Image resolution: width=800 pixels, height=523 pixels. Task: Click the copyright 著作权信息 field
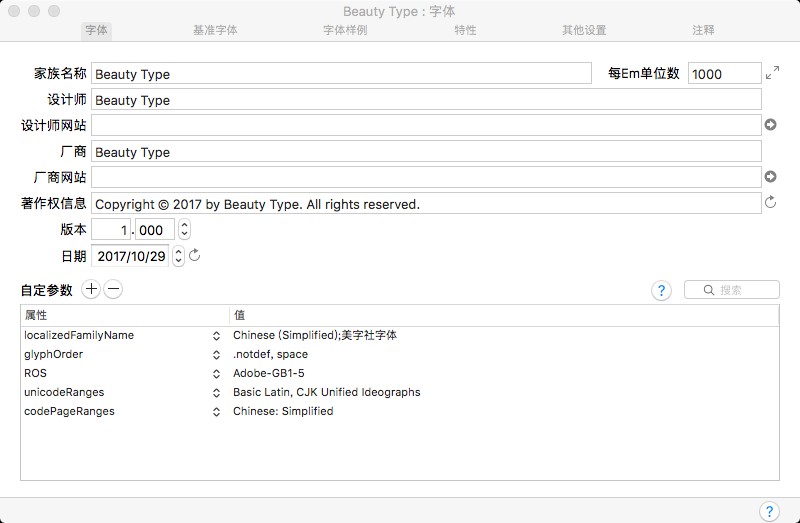coord(427,203)
